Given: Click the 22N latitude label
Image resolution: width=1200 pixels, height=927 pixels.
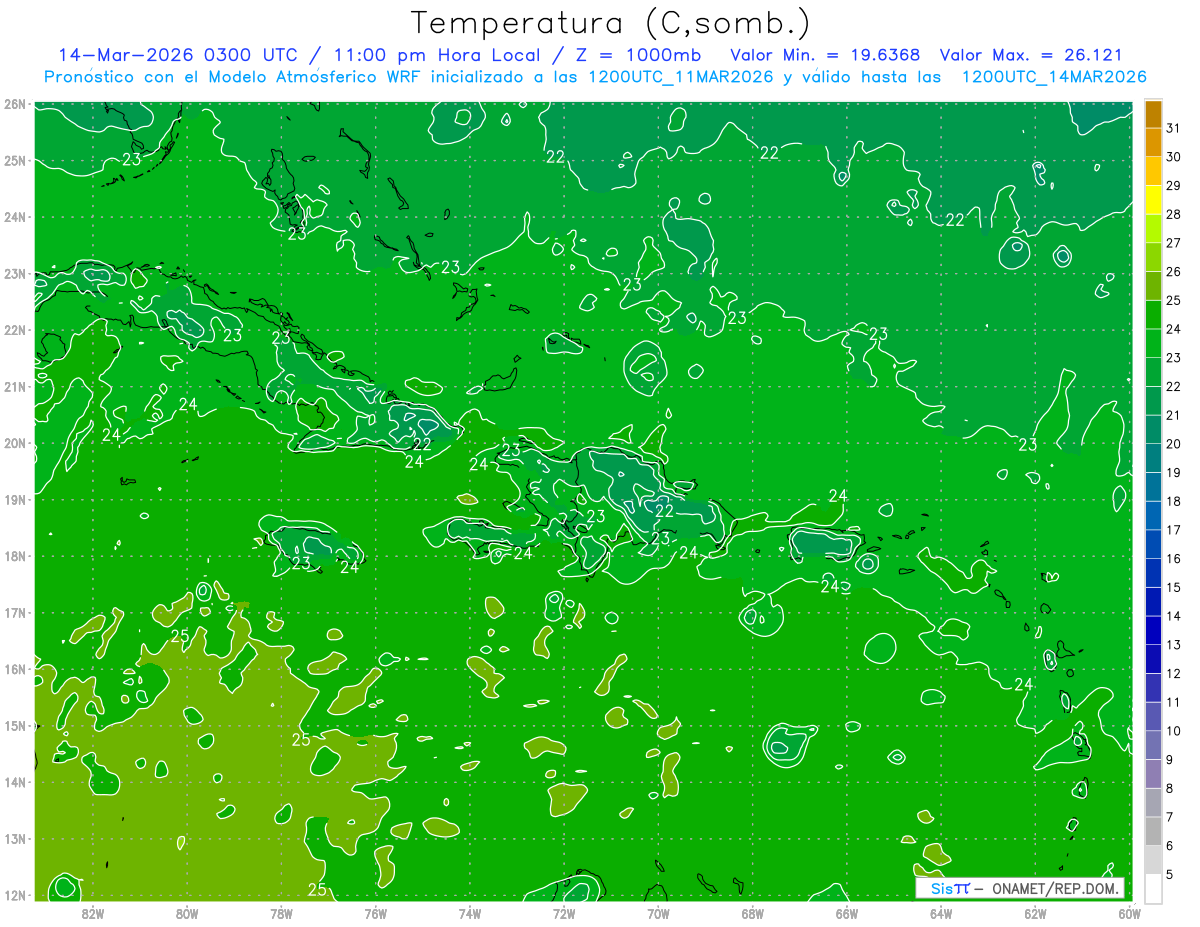Looking at the screenshot, I should point(15,330).
